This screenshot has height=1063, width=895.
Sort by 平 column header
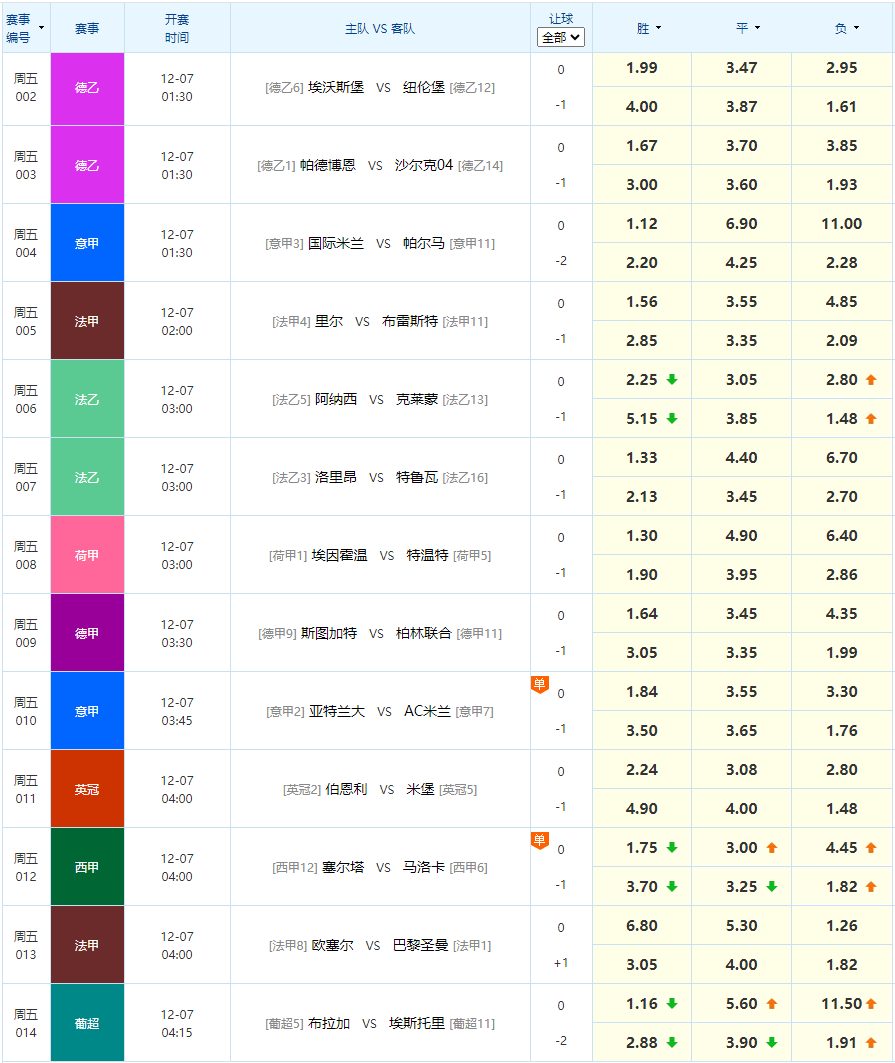(x=749, y=28)
